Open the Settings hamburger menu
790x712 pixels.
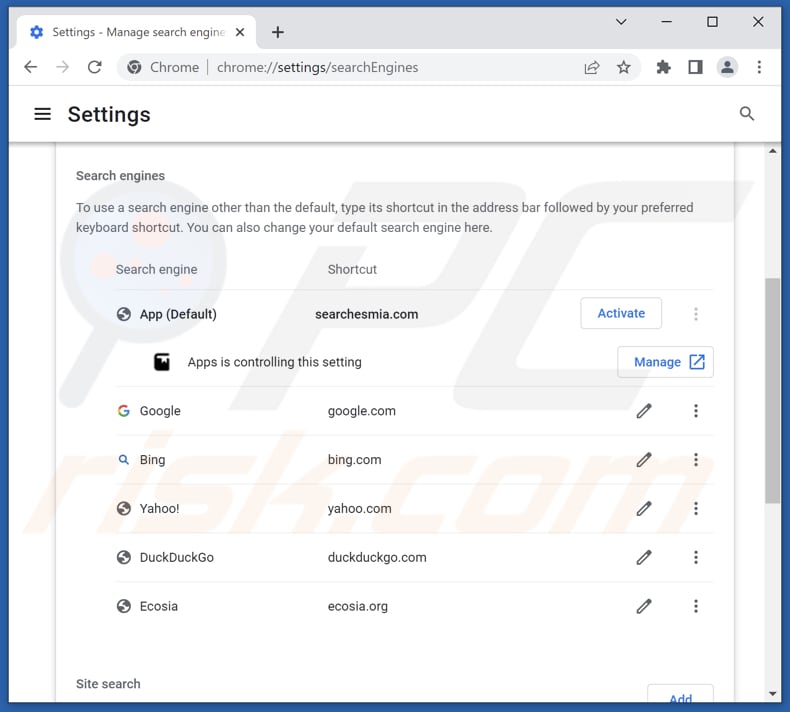tap(42, 114)
